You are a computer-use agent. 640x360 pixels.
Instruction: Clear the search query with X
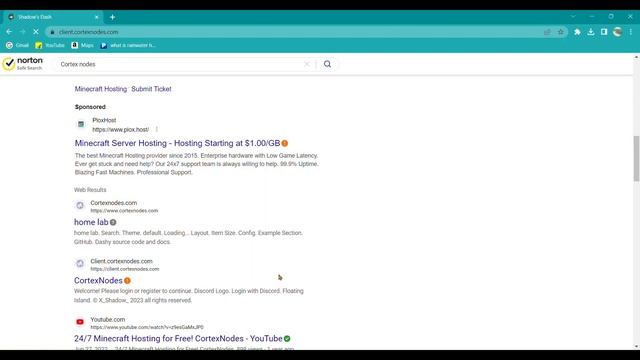pos(307,64)
